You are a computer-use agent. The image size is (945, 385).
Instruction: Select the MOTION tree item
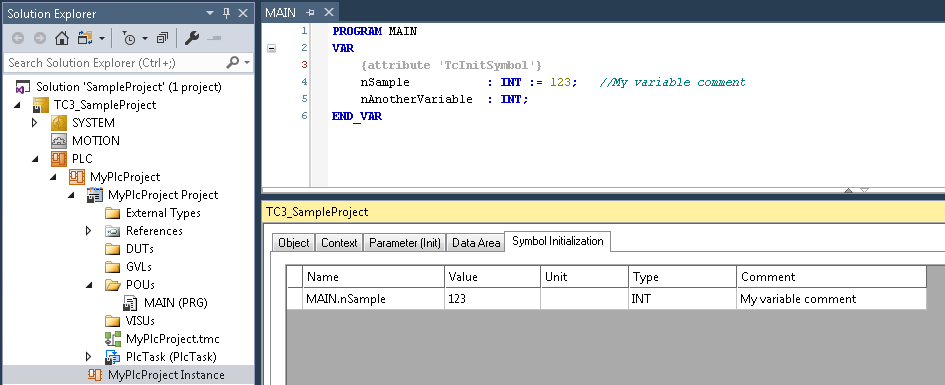(x=96, y=140)
